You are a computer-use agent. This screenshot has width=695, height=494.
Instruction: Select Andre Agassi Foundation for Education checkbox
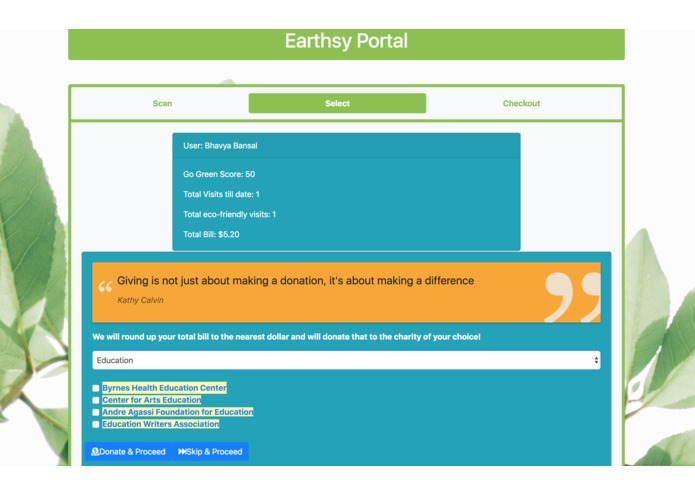[96, 412]
